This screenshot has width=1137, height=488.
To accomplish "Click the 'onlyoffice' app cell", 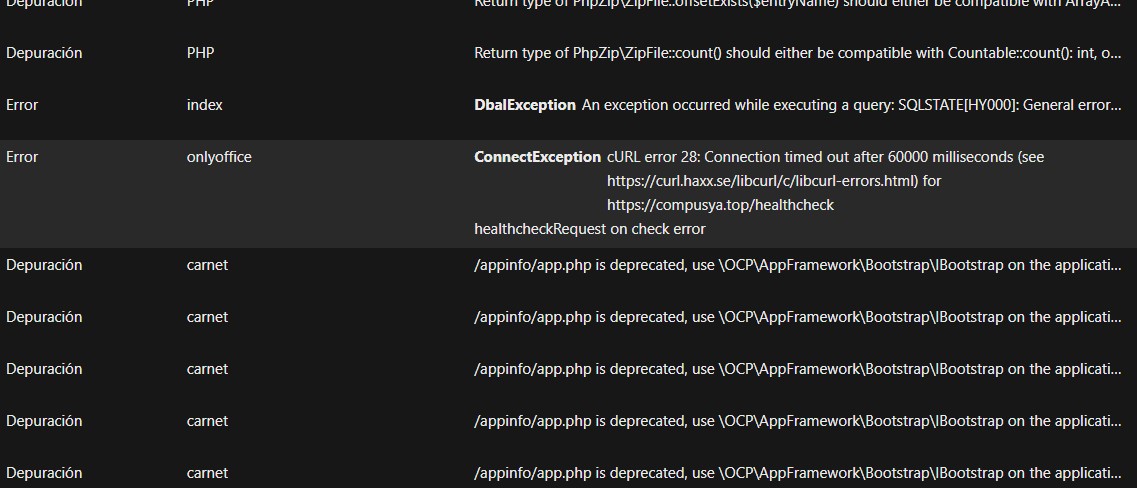I will pos(219,157).
